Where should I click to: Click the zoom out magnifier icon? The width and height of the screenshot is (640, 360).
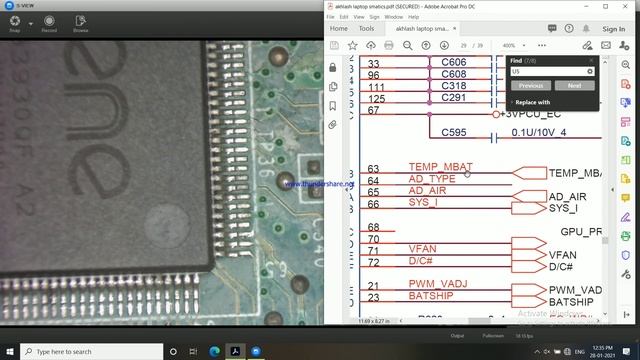tap(407, 45)
